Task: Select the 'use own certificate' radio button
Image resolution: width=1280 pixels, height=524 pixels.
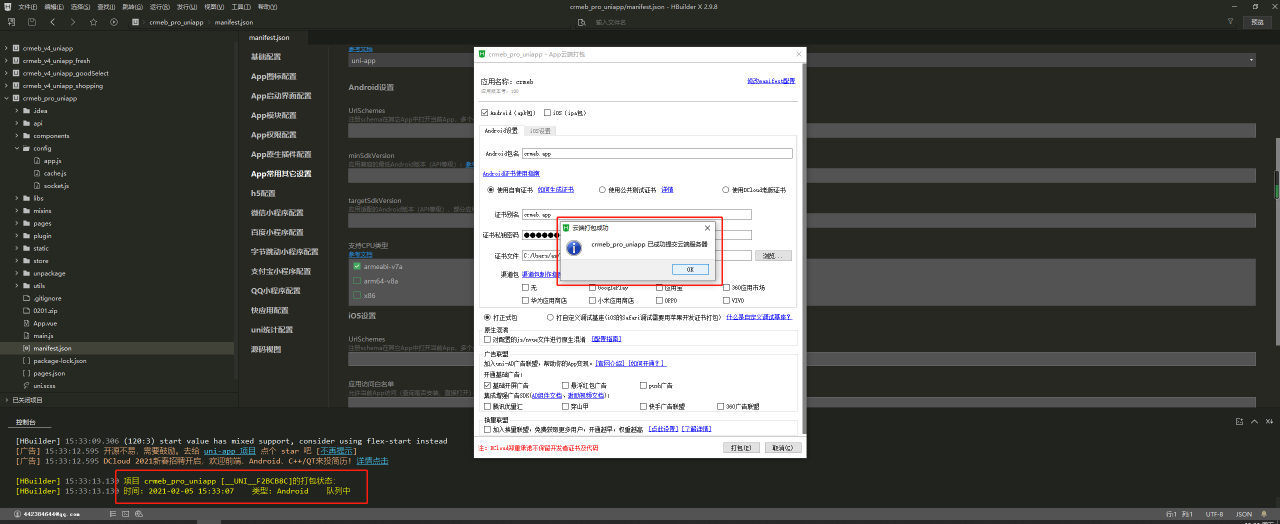Action: tap(490, 189)
